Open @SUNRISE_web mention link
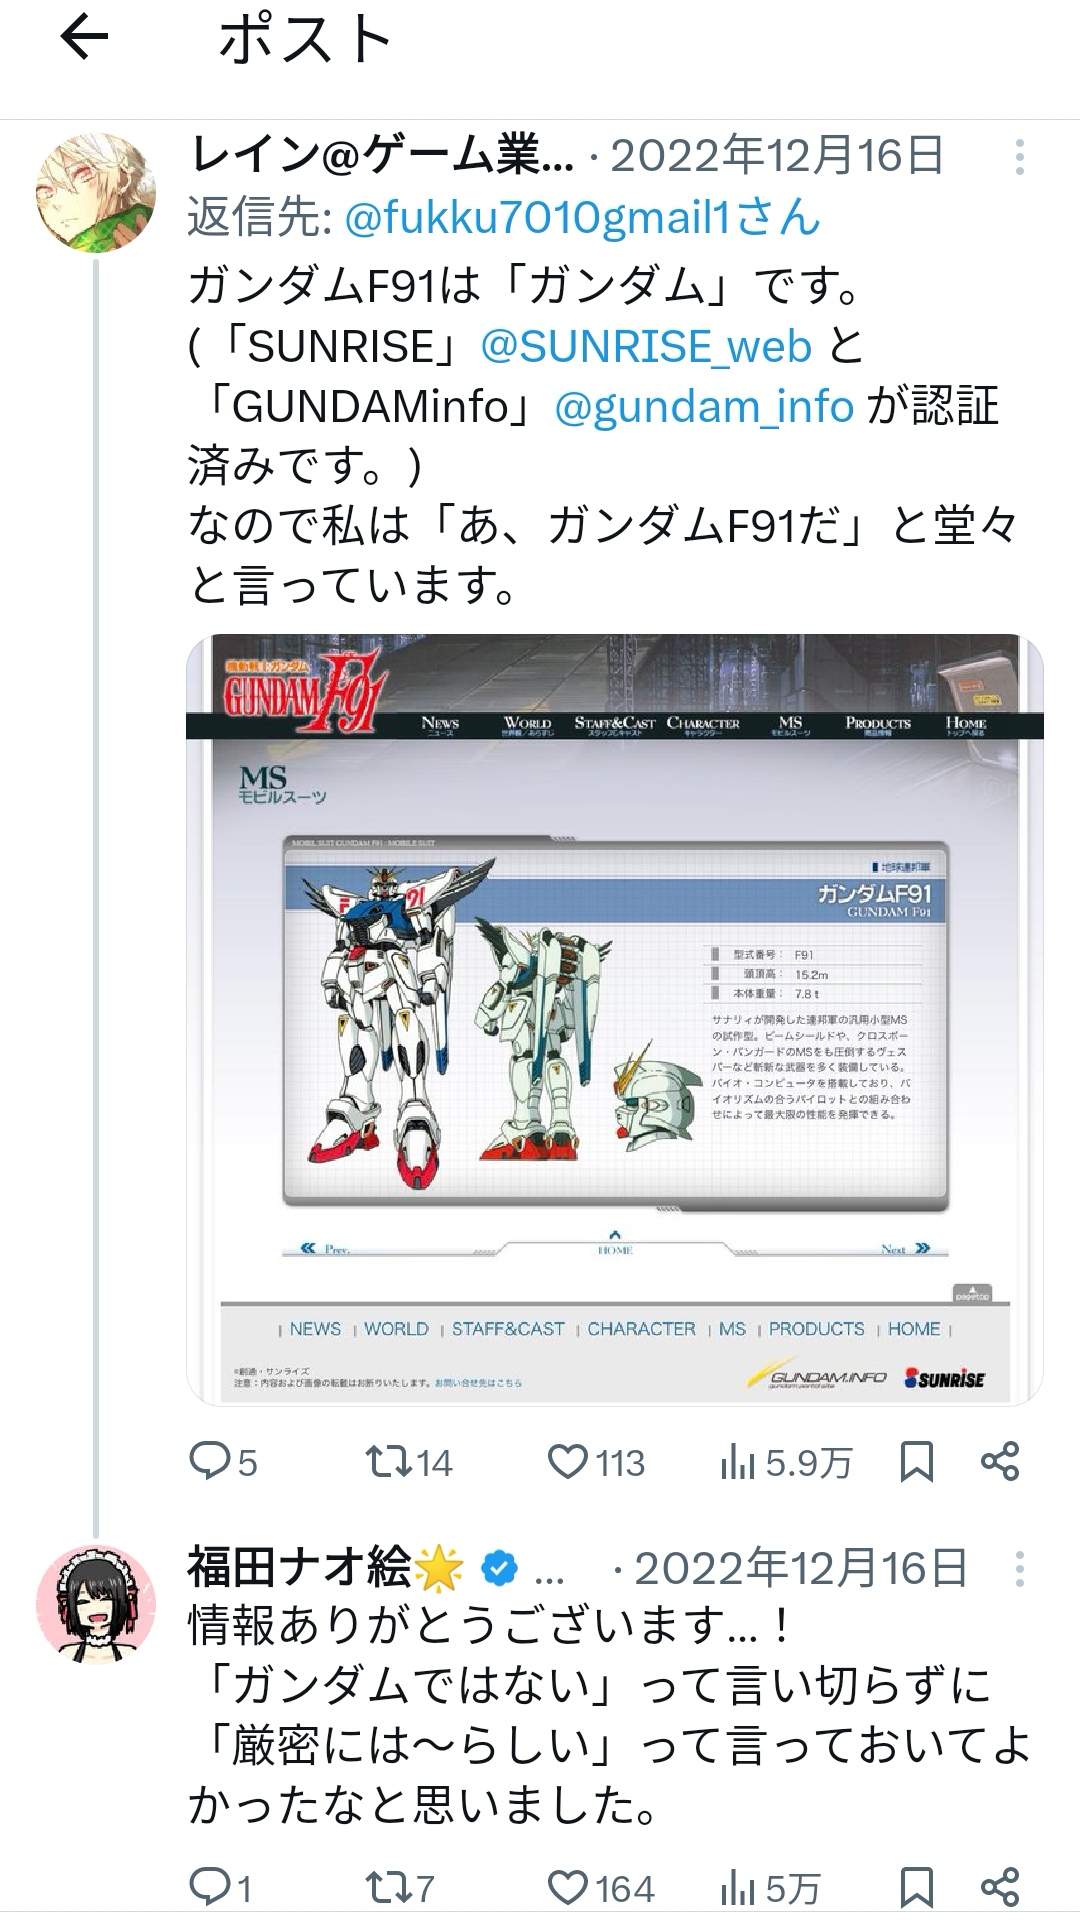This screenshot has height=1926, width=1080. click(x=646, y=346)
